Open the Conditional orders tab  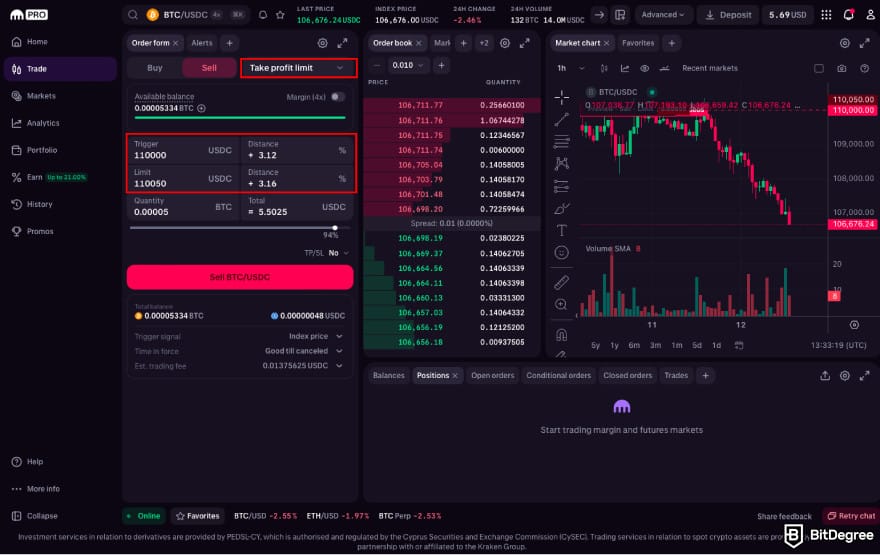coord(558,375)
